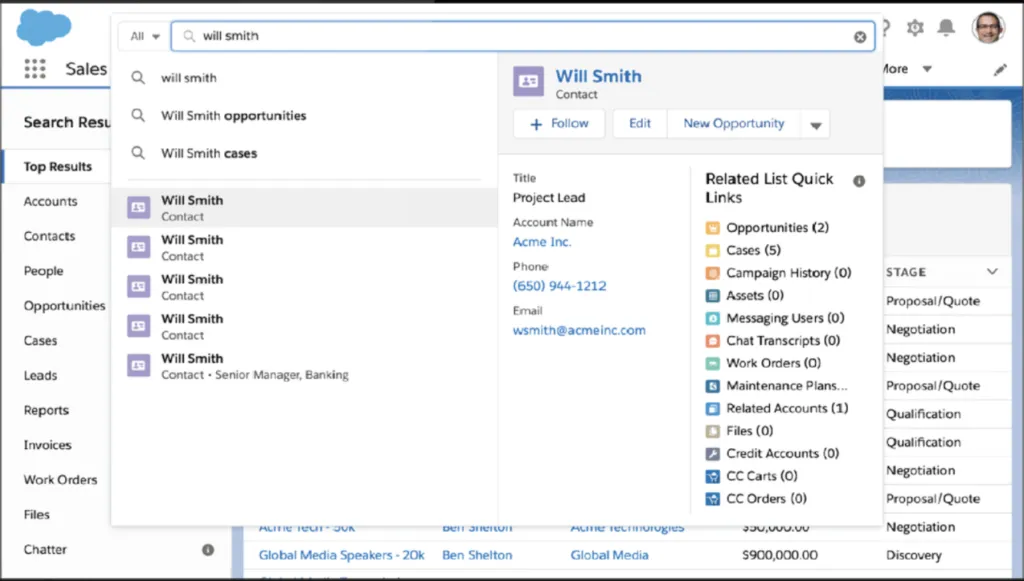The width and height of the screenshot is (1024, 581).
Task: Click the Edit button
Action: pyautogui.click(x=639, y=124)
